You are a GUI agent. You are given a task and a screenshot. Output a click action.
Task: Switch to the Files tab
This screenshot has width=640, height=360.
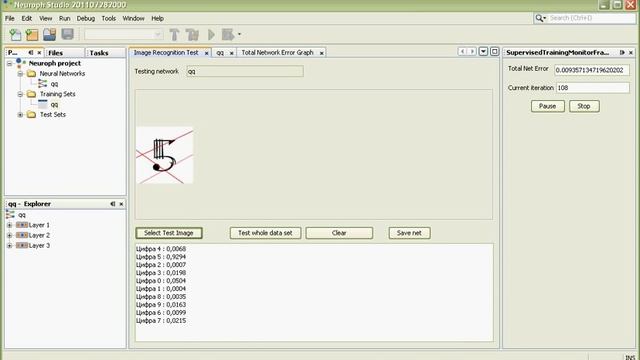tap(56, 53)
